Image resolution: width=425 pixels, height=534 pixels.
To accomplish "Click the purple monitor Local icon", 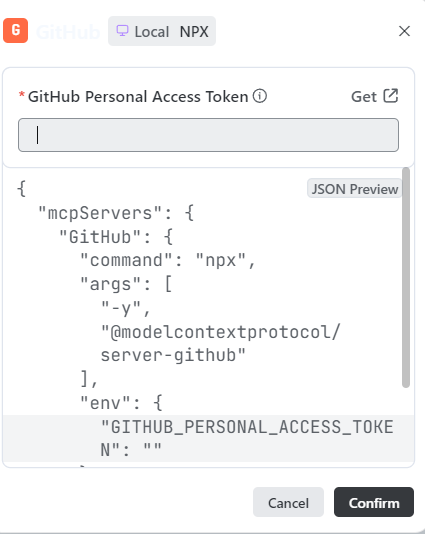I will [122, 31].
